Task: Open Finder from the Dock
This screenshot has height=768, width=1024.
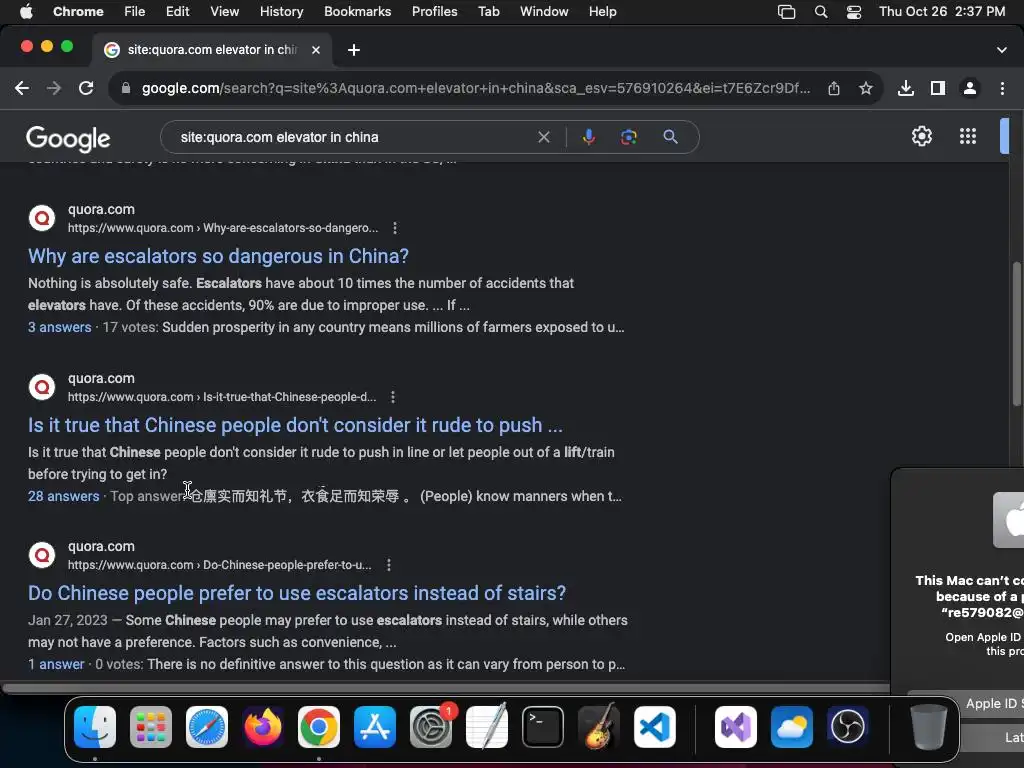Action: (x=95, y=727)
